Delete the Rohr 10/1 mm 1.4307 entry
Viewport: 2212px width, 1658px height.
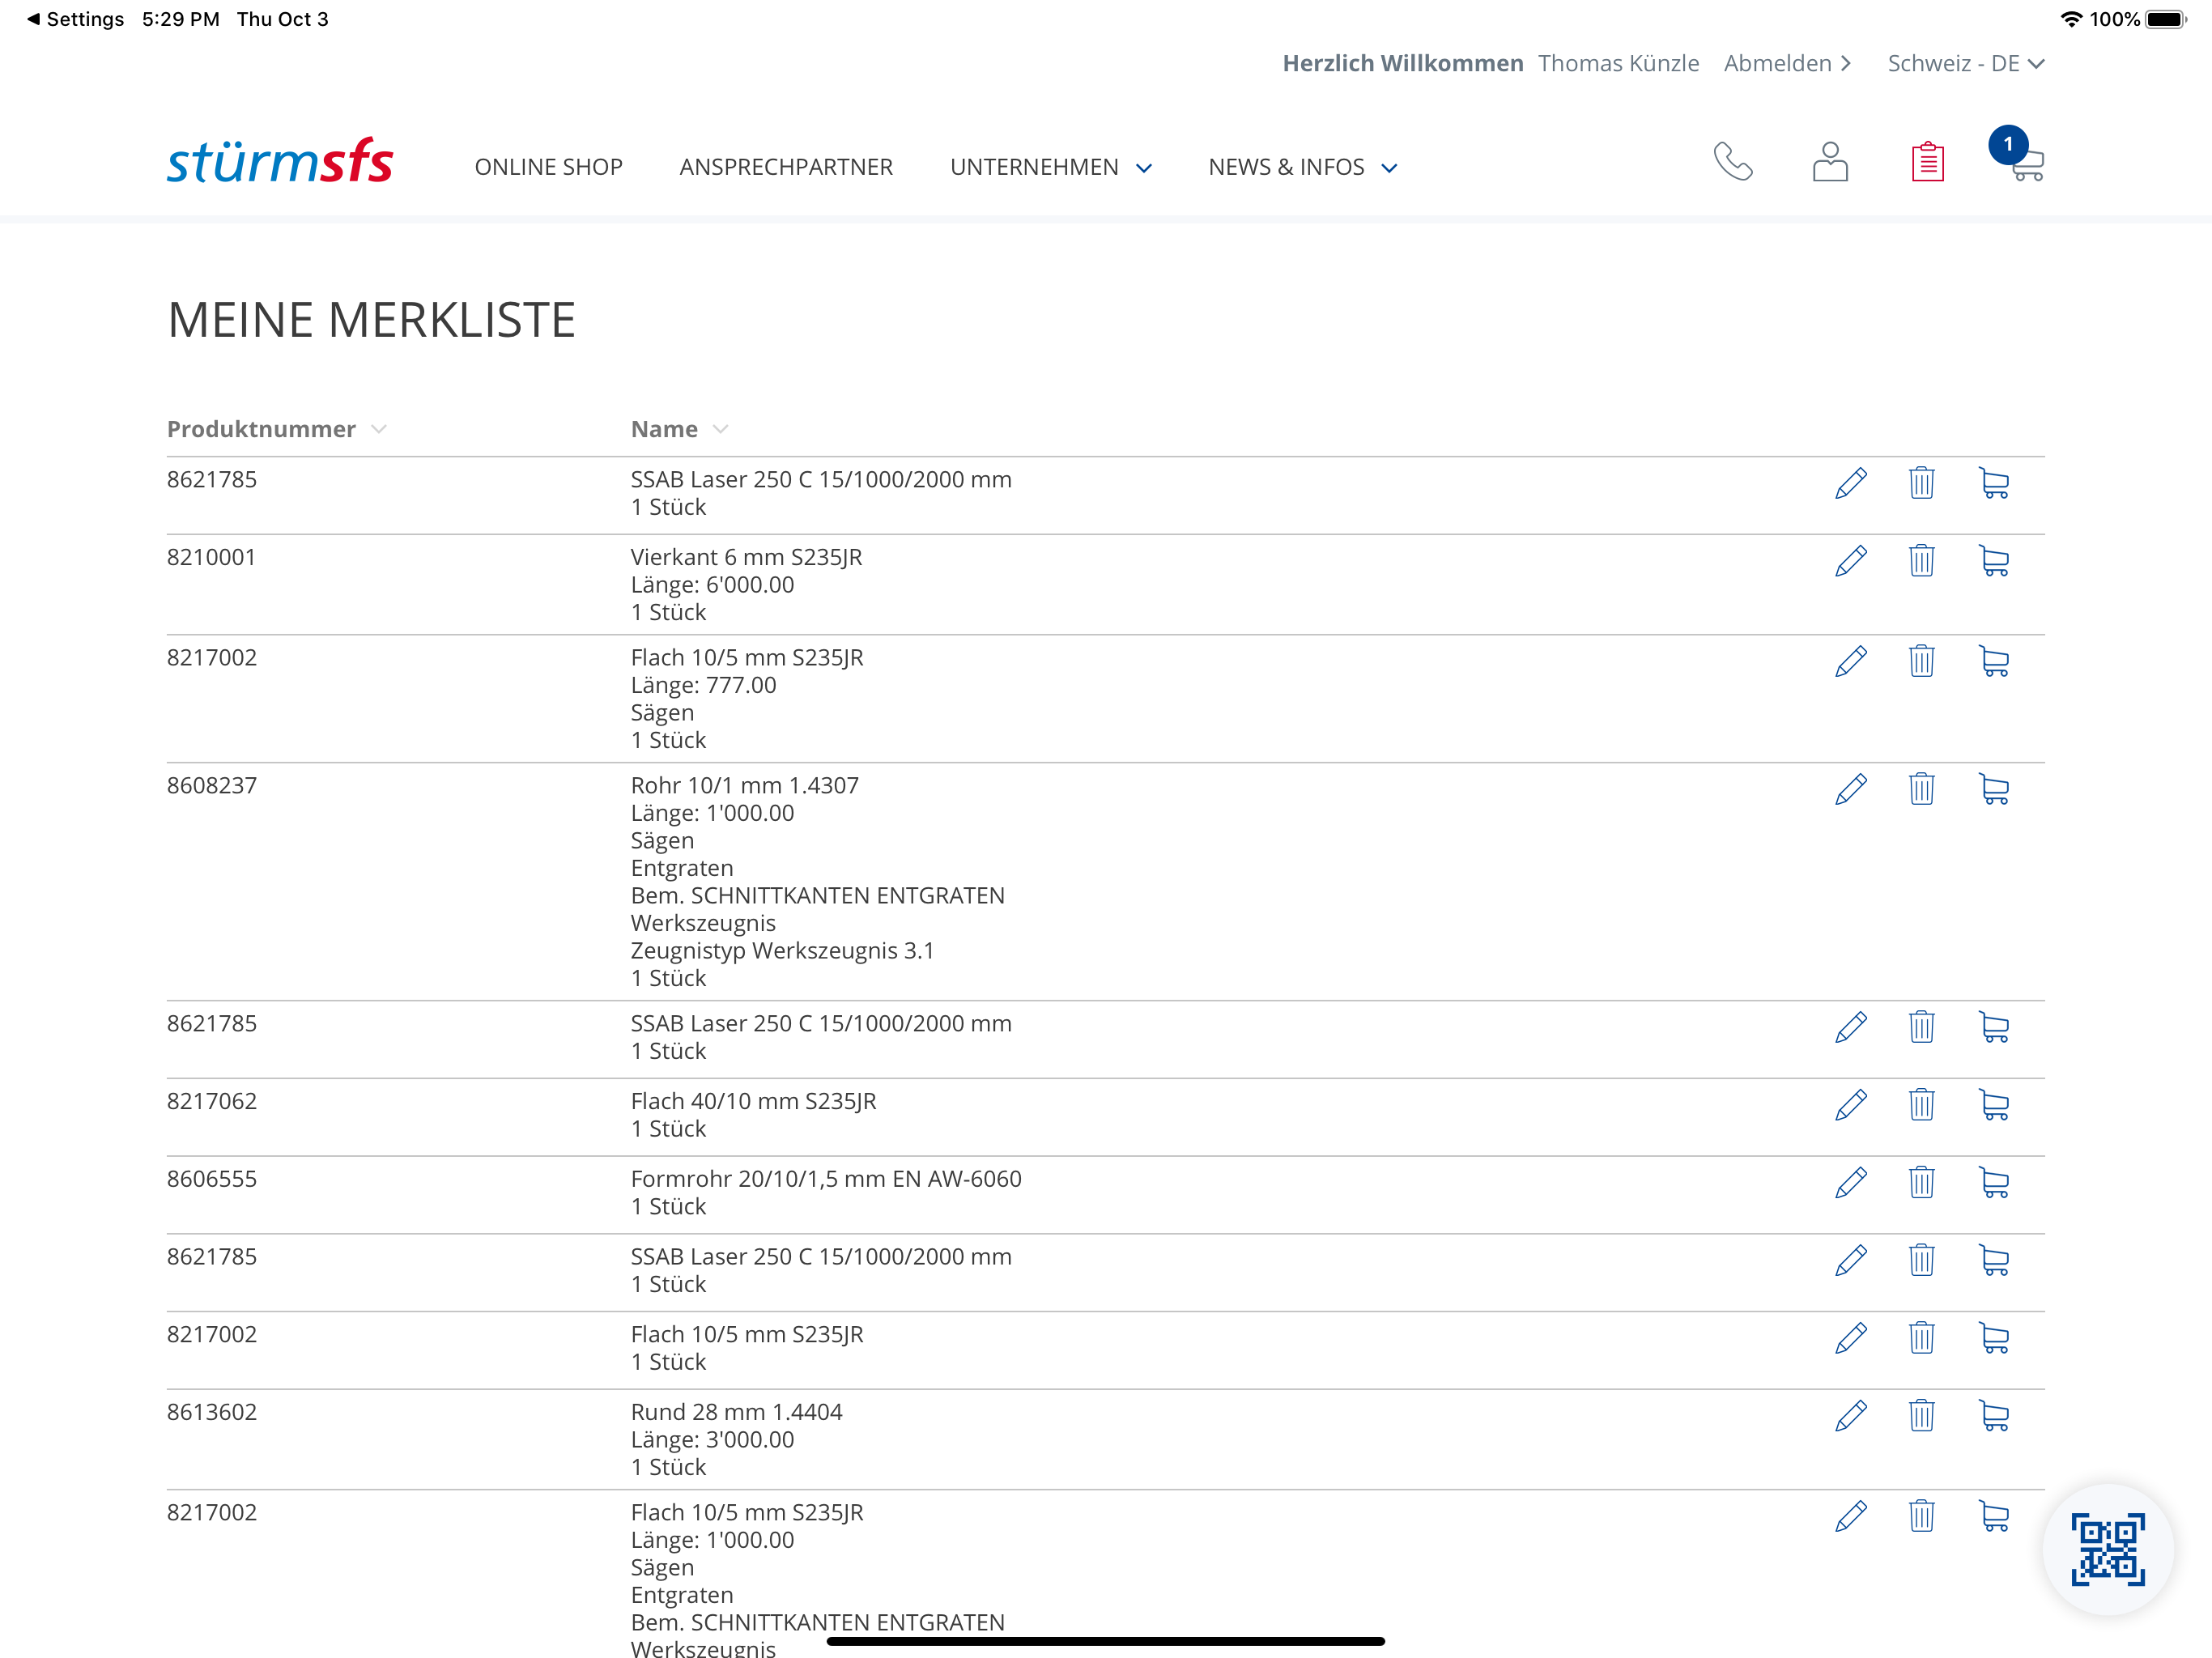tap(1921, 789)
